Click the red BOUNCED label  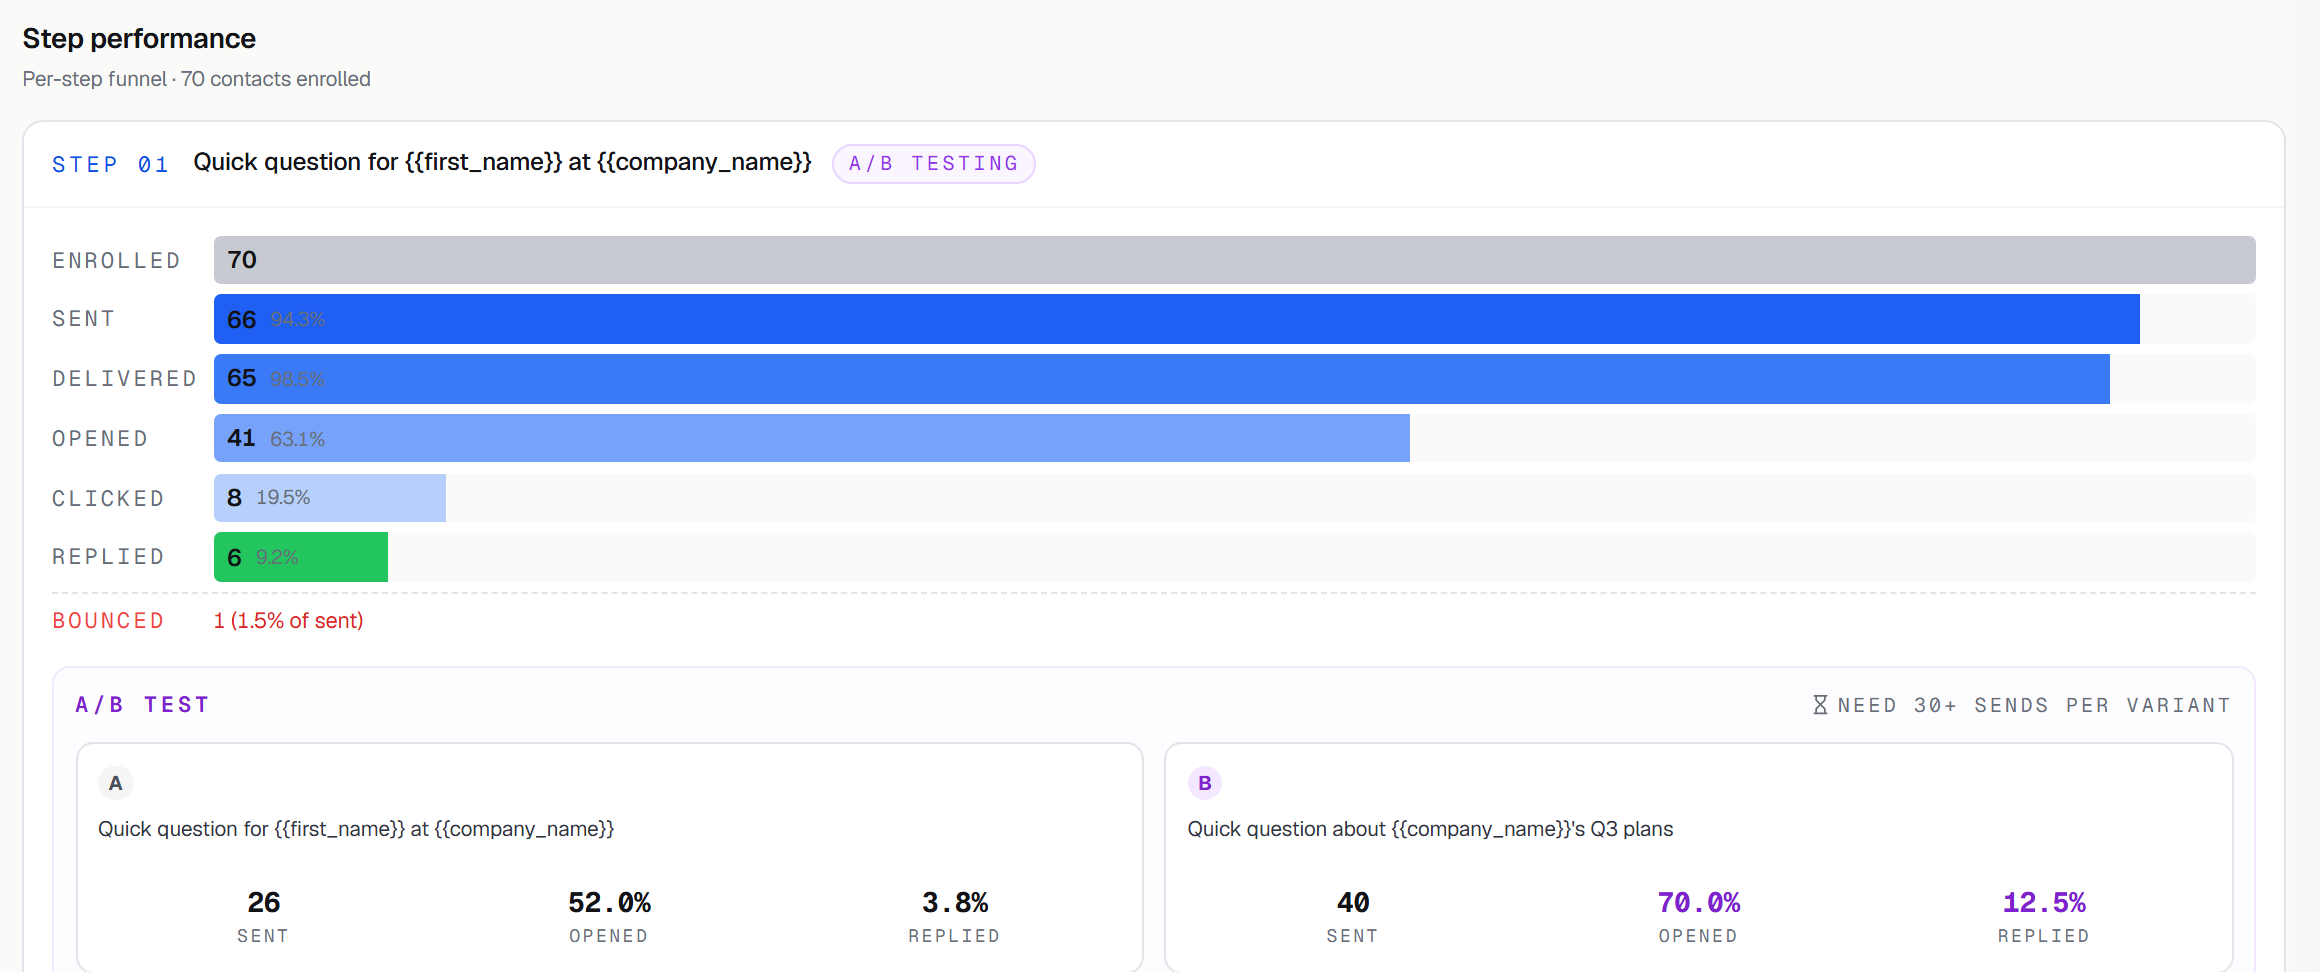108,621
